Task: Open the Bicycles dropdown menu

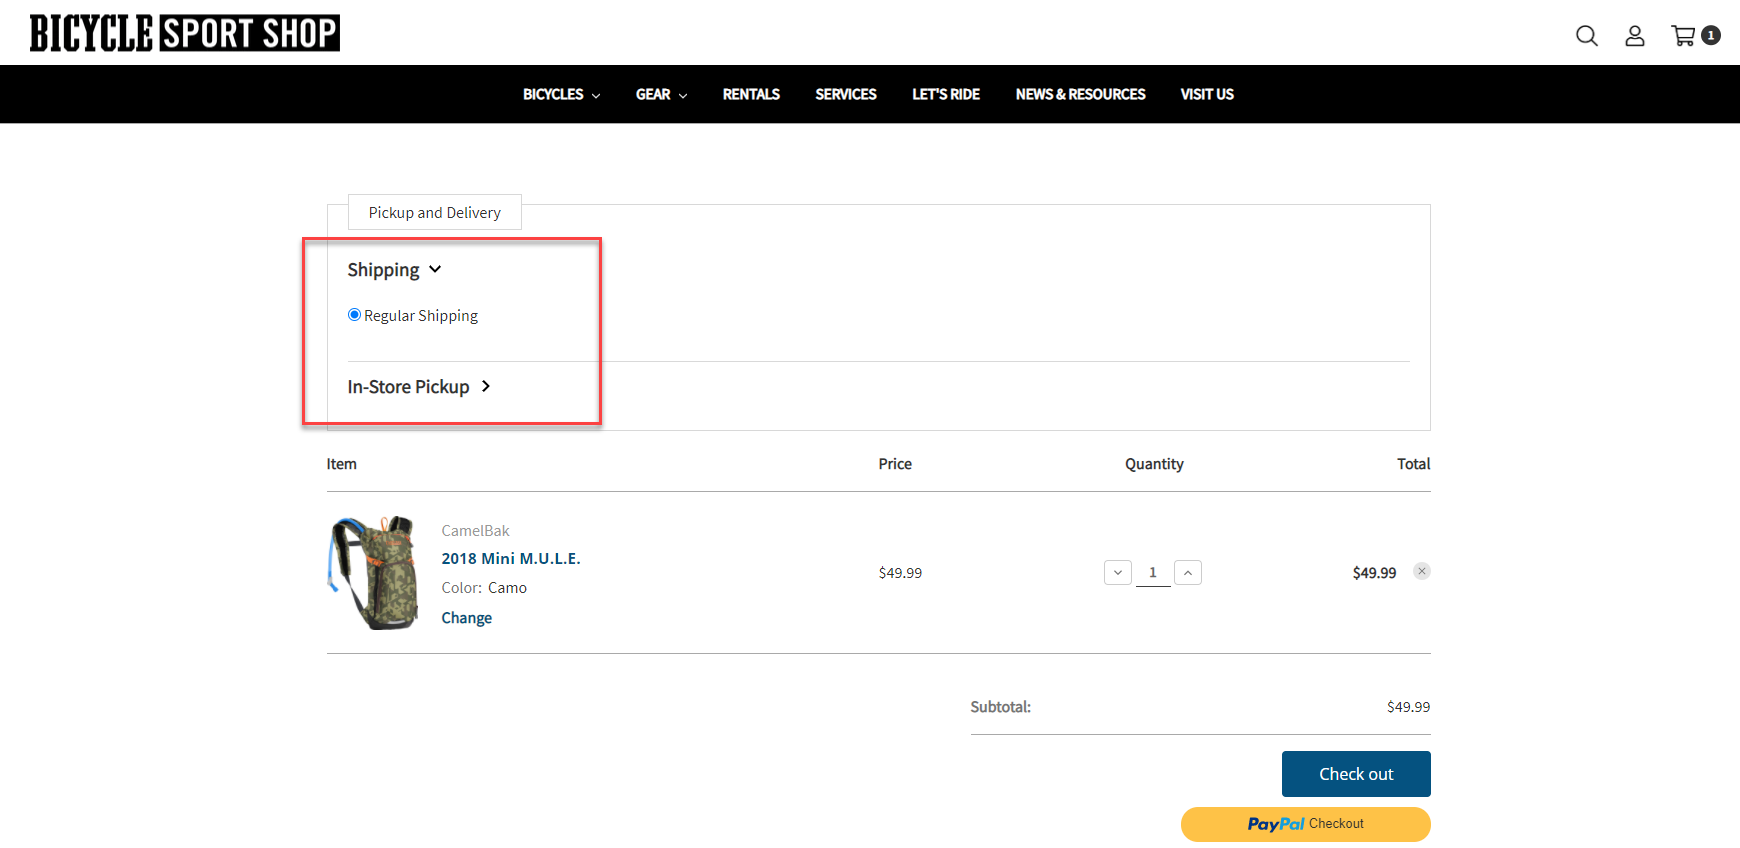Action: (x=561, y=94)
